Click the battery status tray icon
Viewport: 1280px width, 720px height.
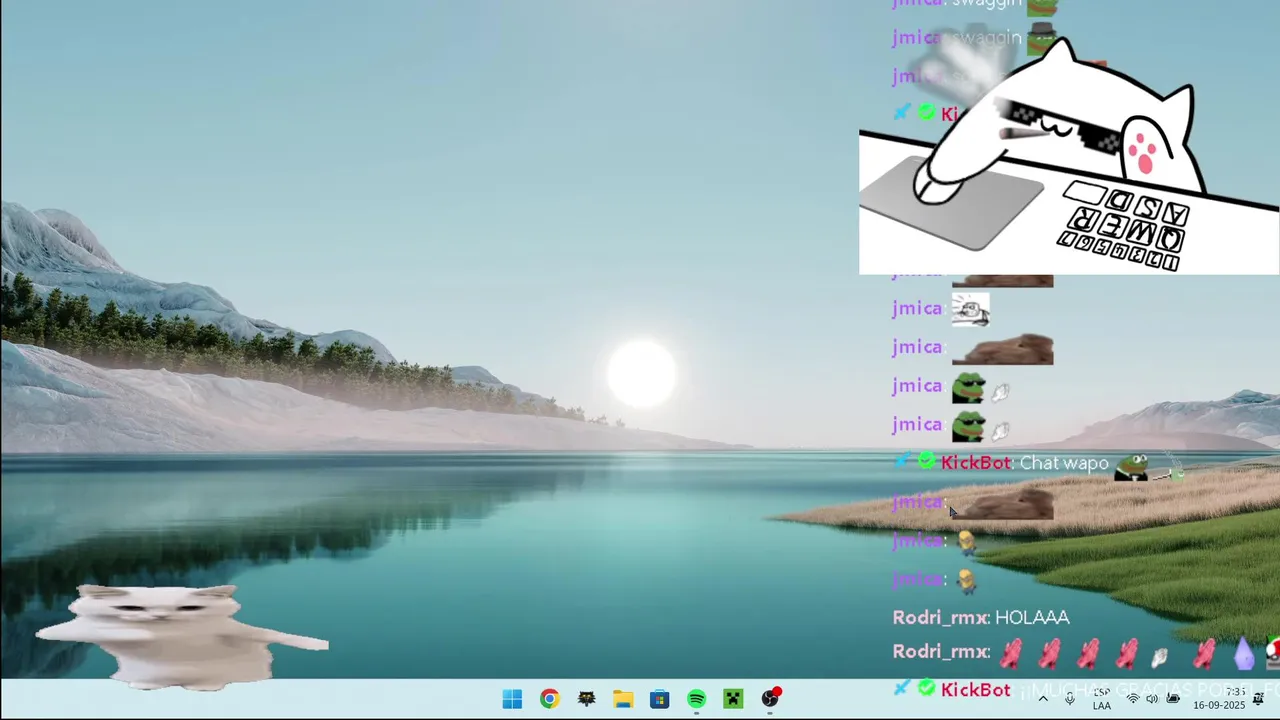[1173, 699]
